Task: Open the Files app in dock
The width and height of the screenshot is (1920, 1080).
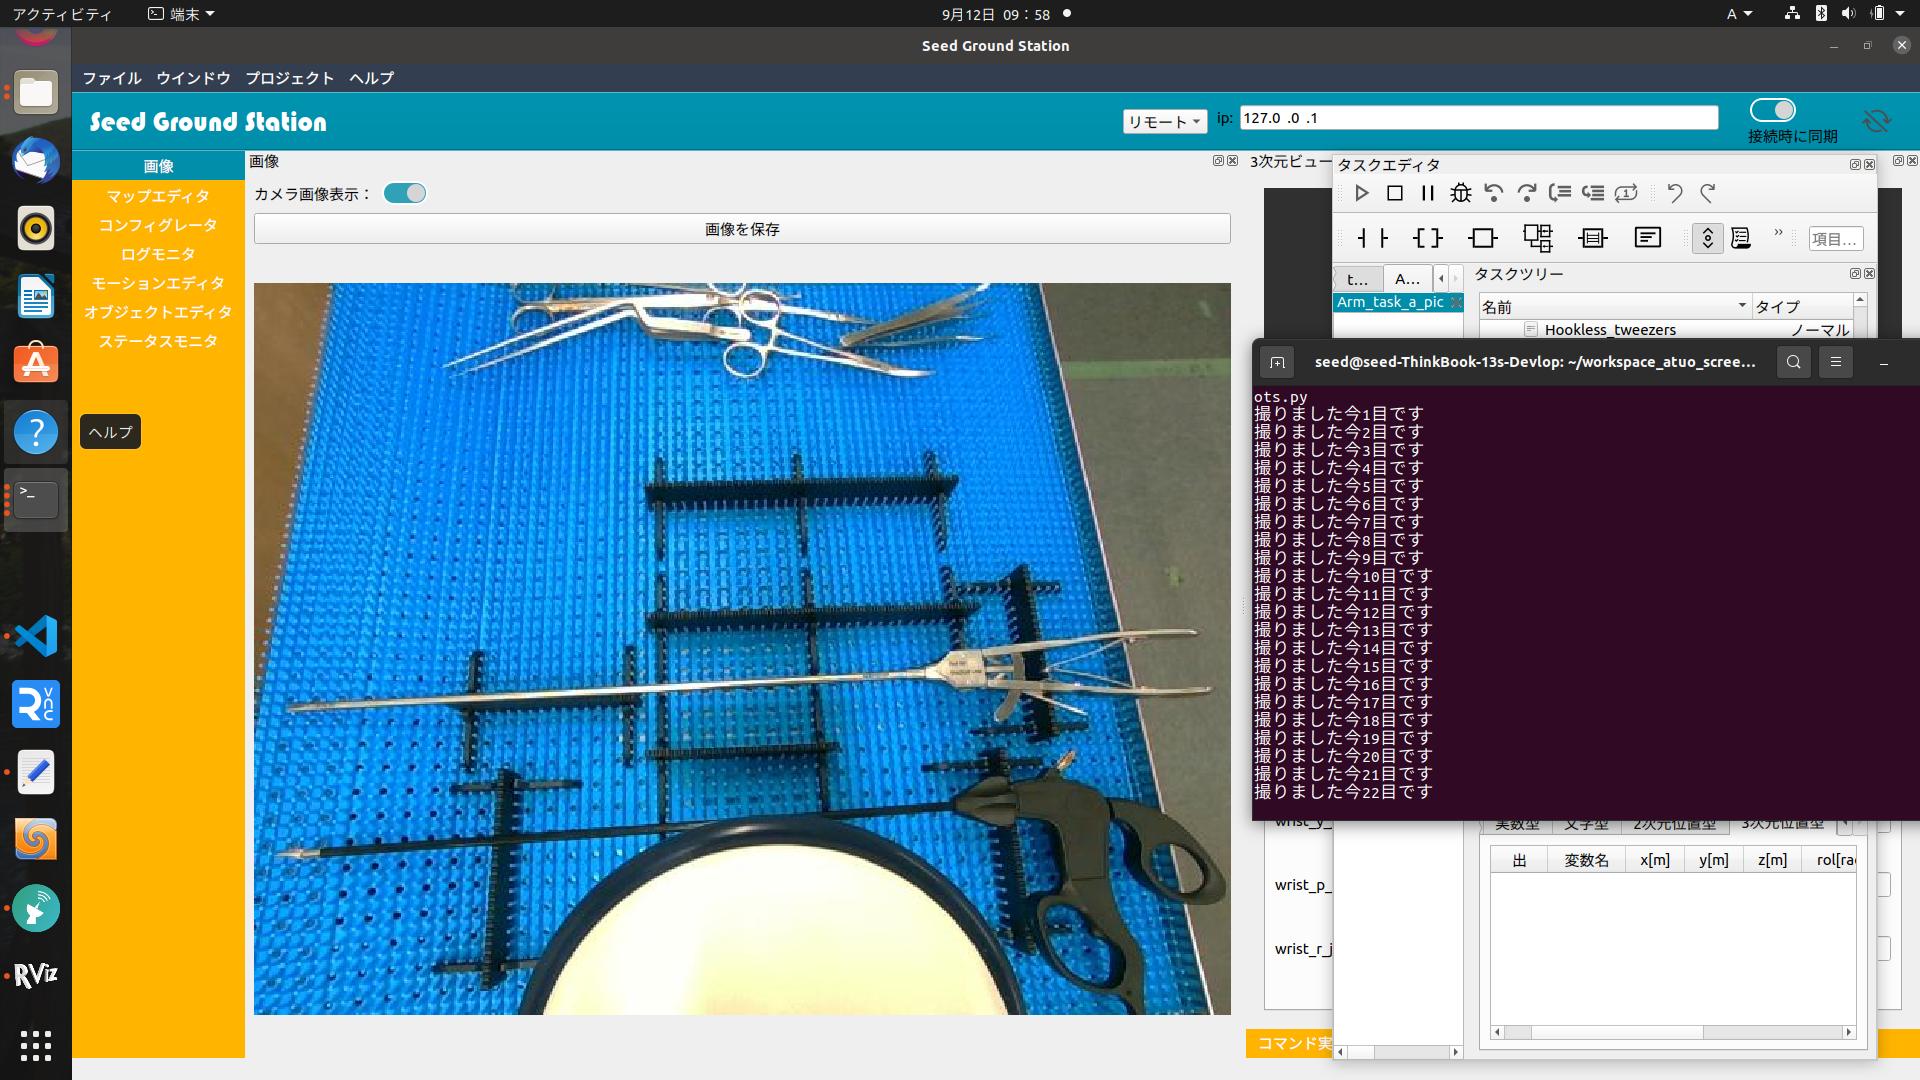Action: [x=36, y=93]
